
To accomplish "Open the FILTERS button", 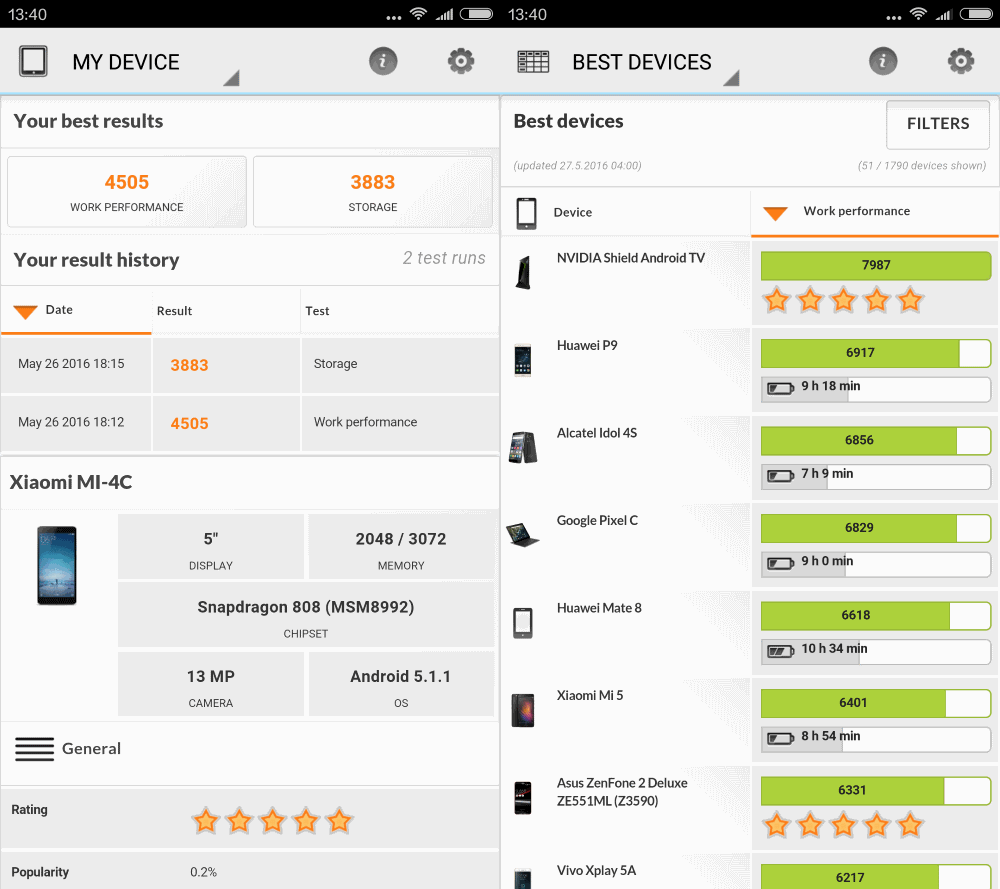I will click(938, 124).
